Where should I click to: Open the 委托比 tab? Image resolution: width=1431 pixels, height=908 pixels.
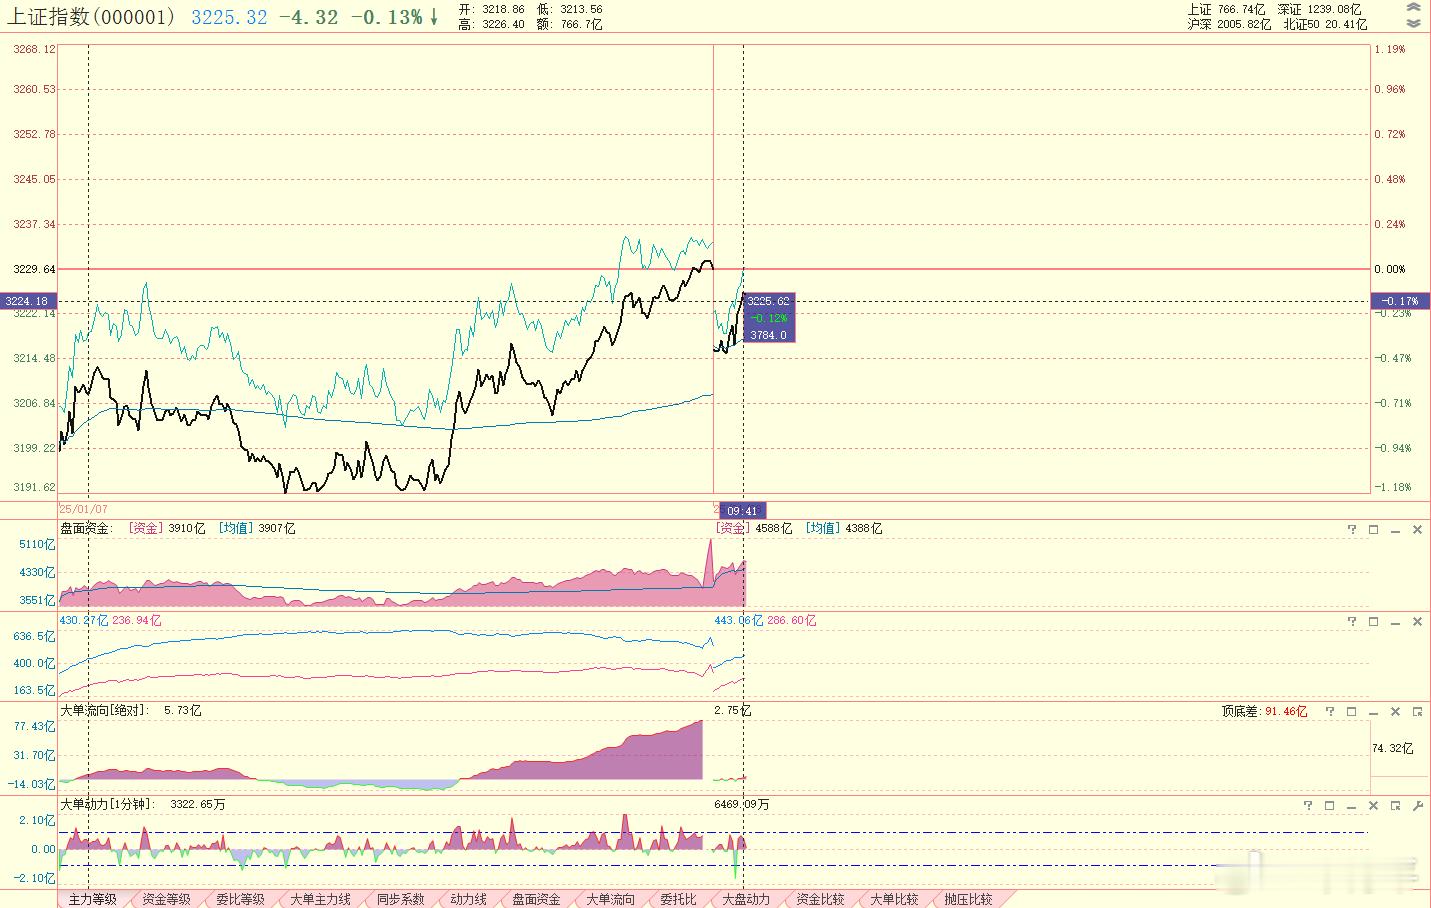pos(678,899)
